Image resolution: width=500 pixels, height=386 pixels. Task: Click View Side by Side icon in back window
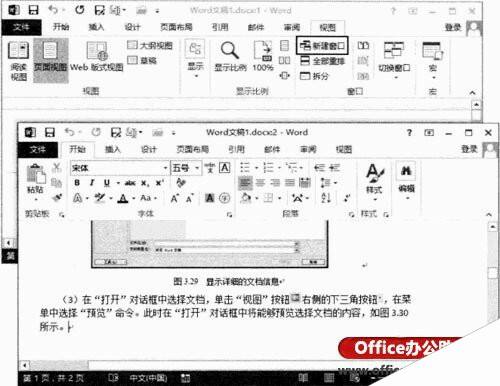363,45
